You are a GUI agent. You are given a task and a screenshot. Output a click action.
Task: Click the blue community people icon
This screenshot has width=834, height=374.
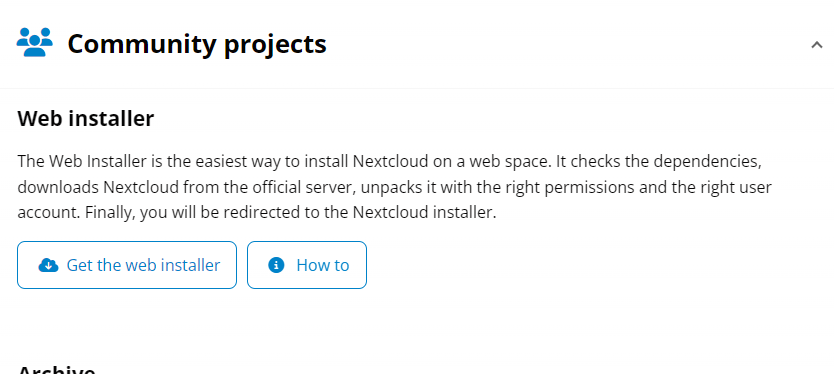[x=35, y=42]
